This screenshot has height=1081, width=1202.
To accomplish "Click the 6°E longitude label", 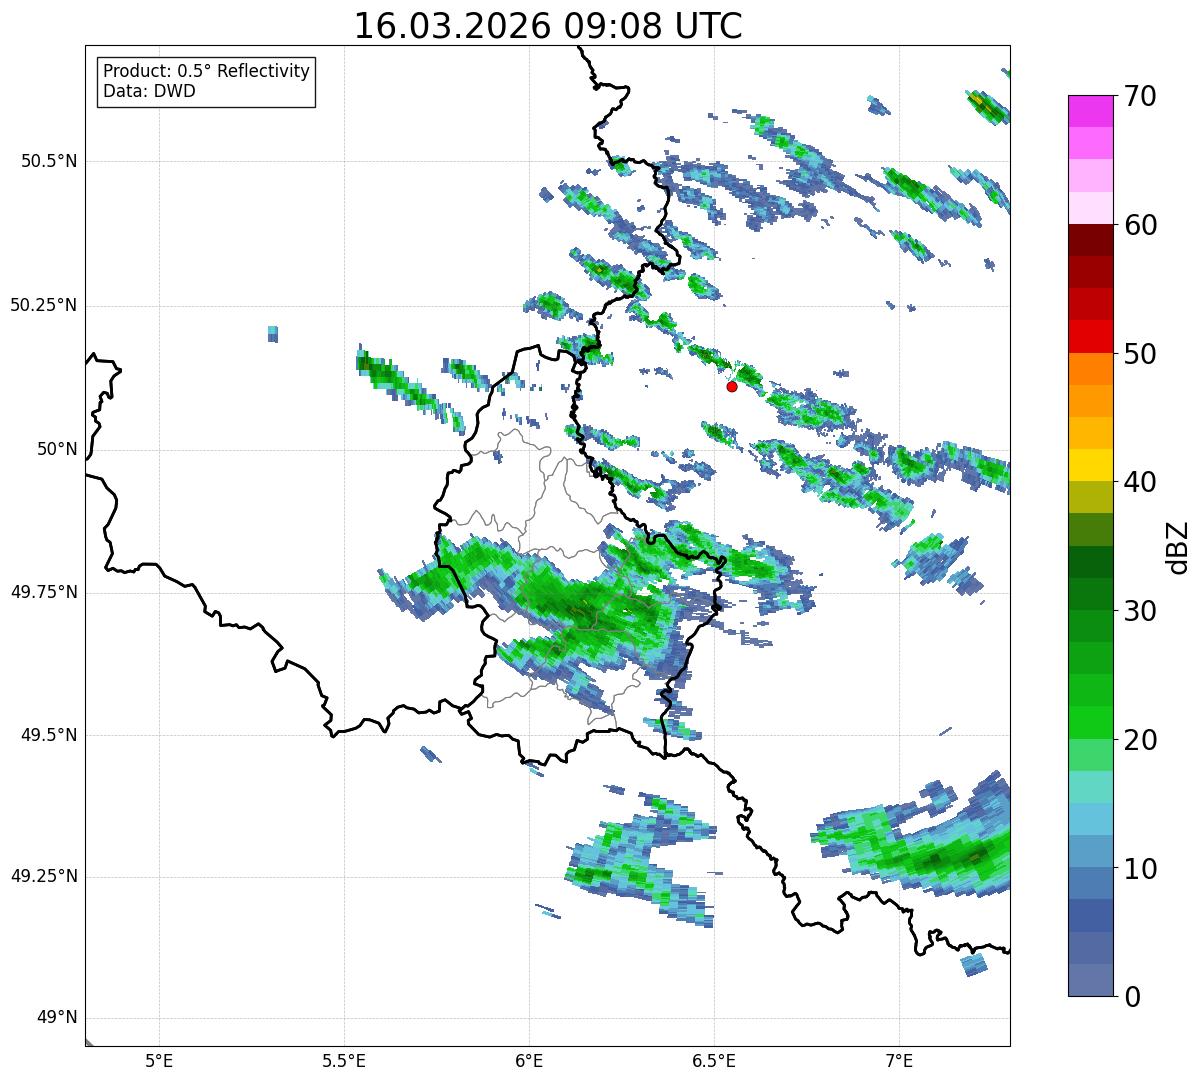I will 529,1060.
